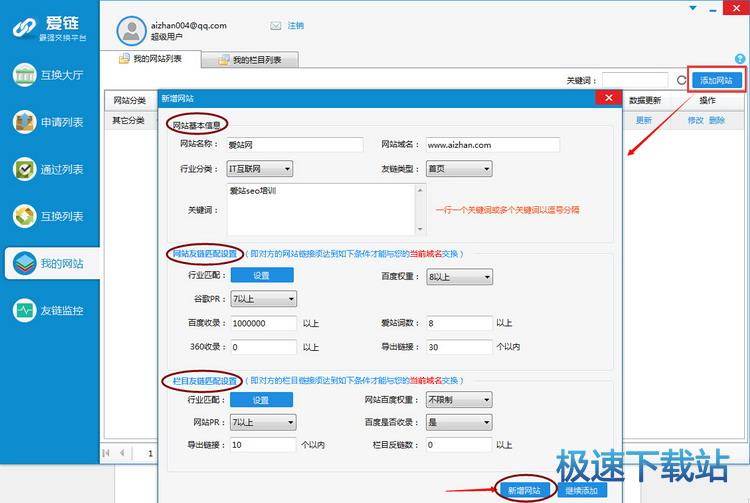Click the 360收录 input field
750x503 pixels.
coord(264,347)
